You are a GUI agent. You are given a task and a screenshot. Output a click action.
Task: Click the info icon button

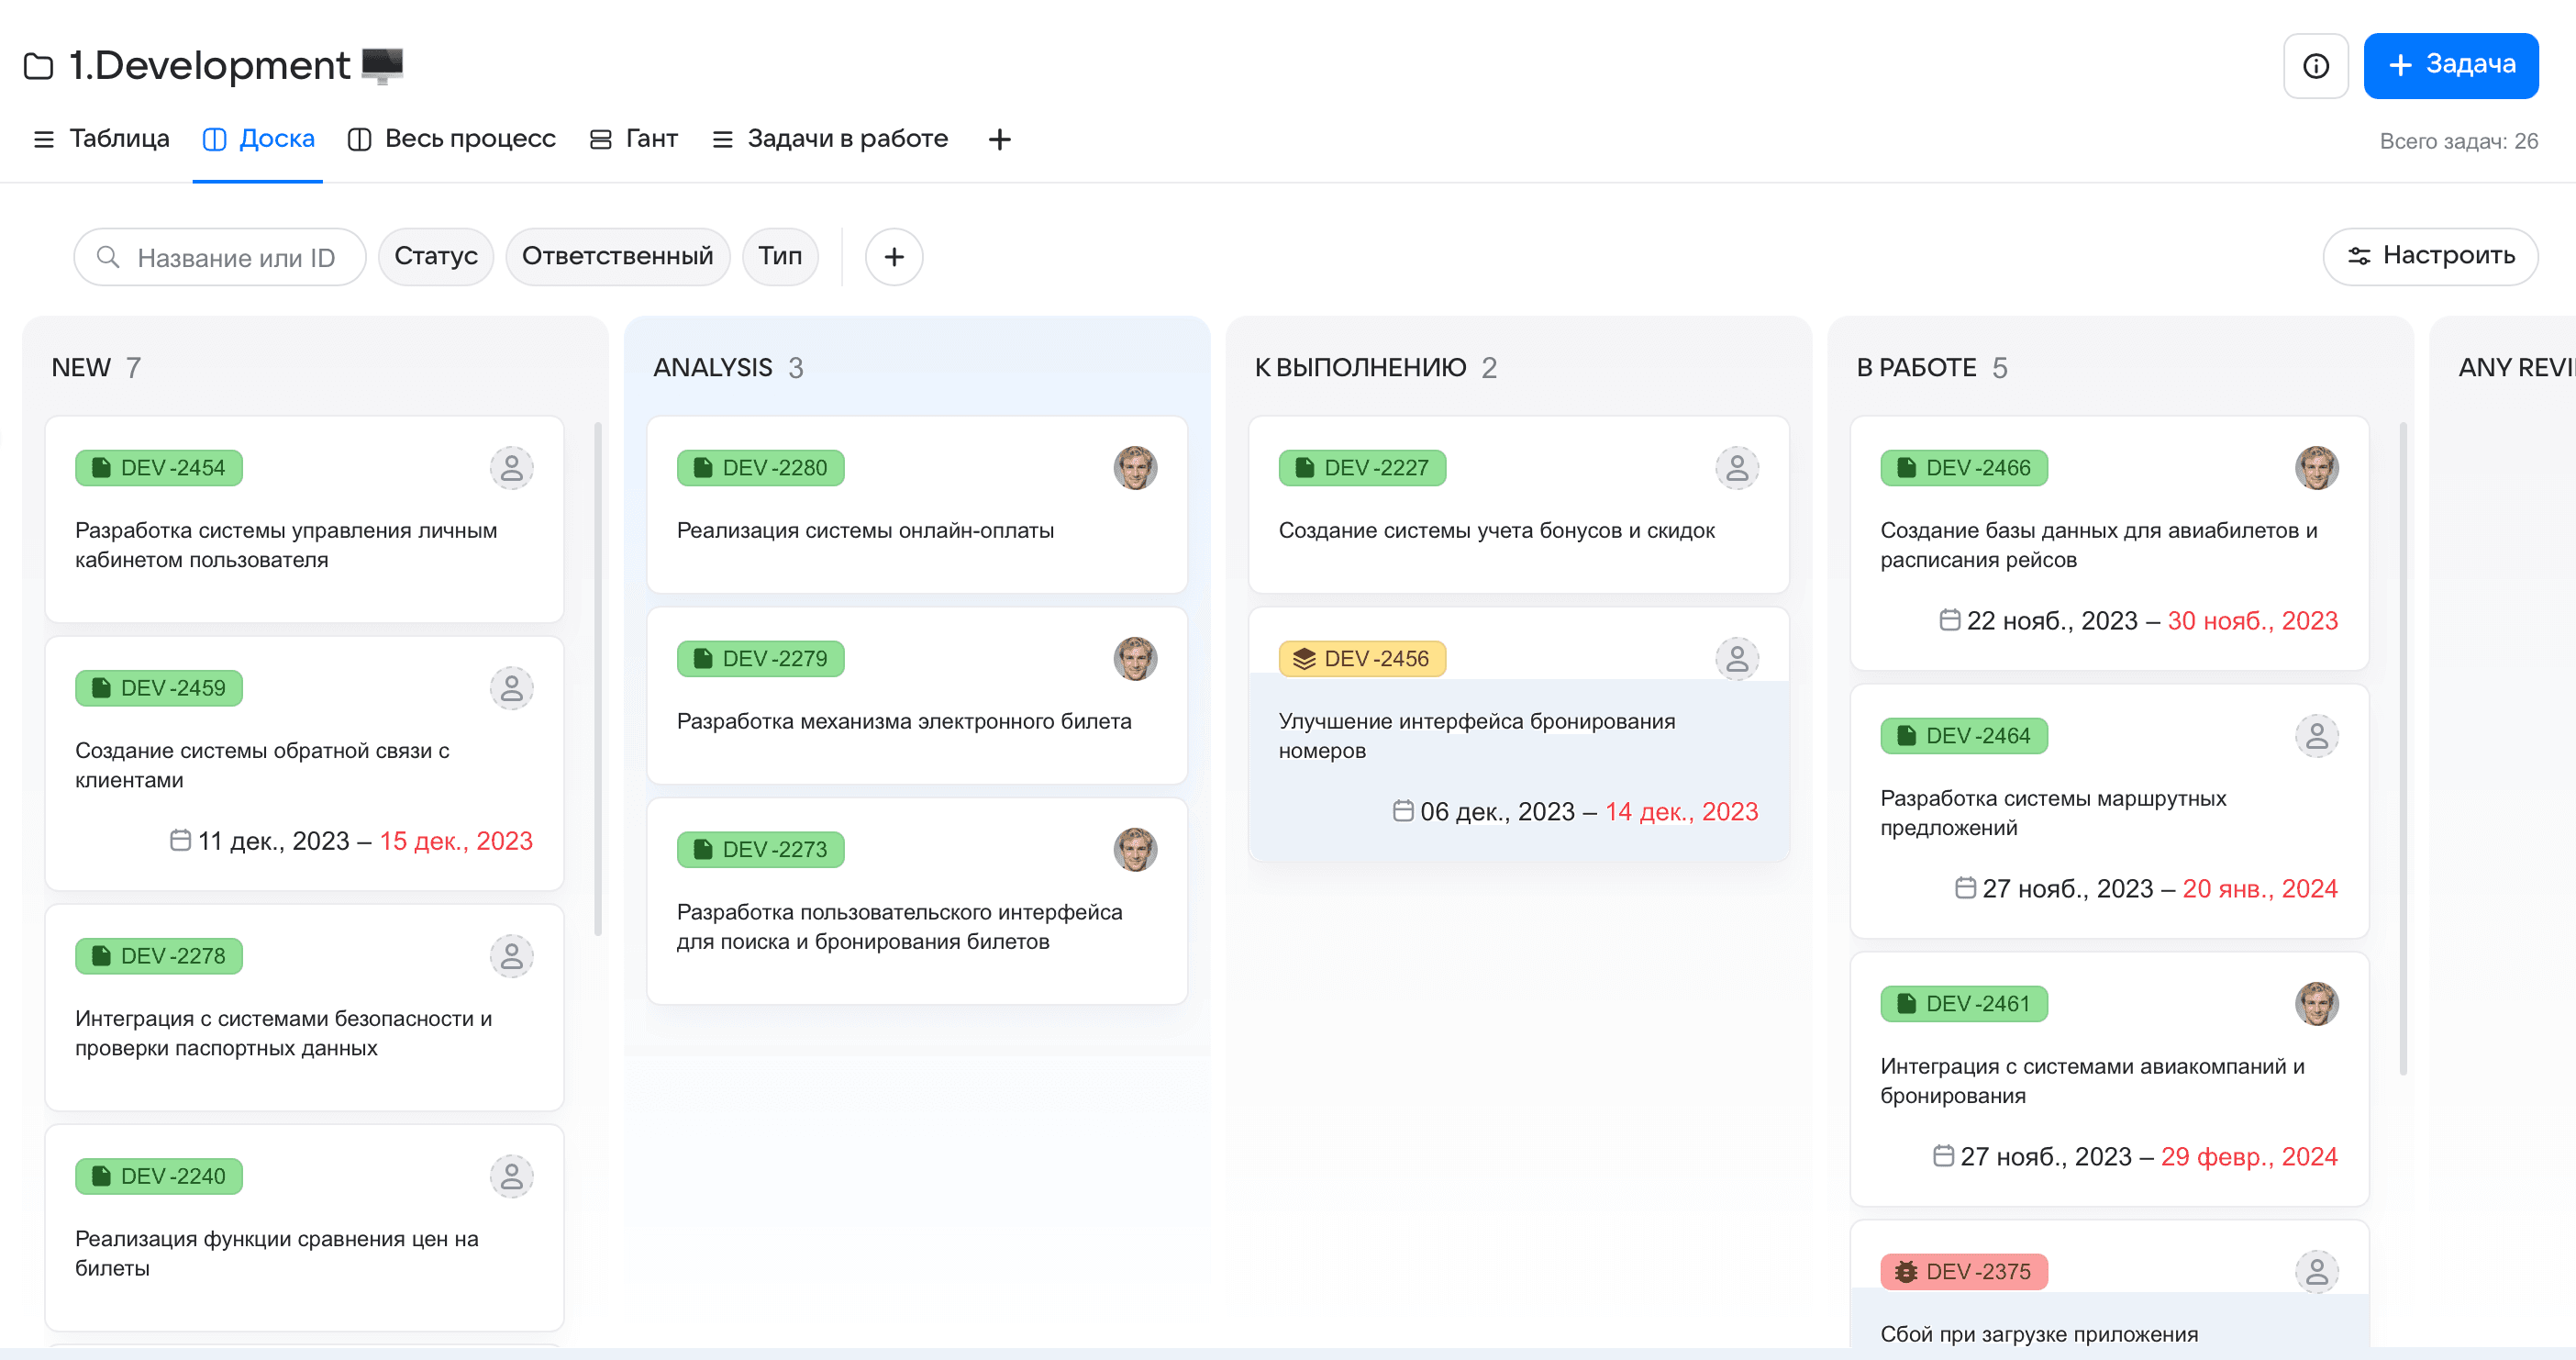2315,66
